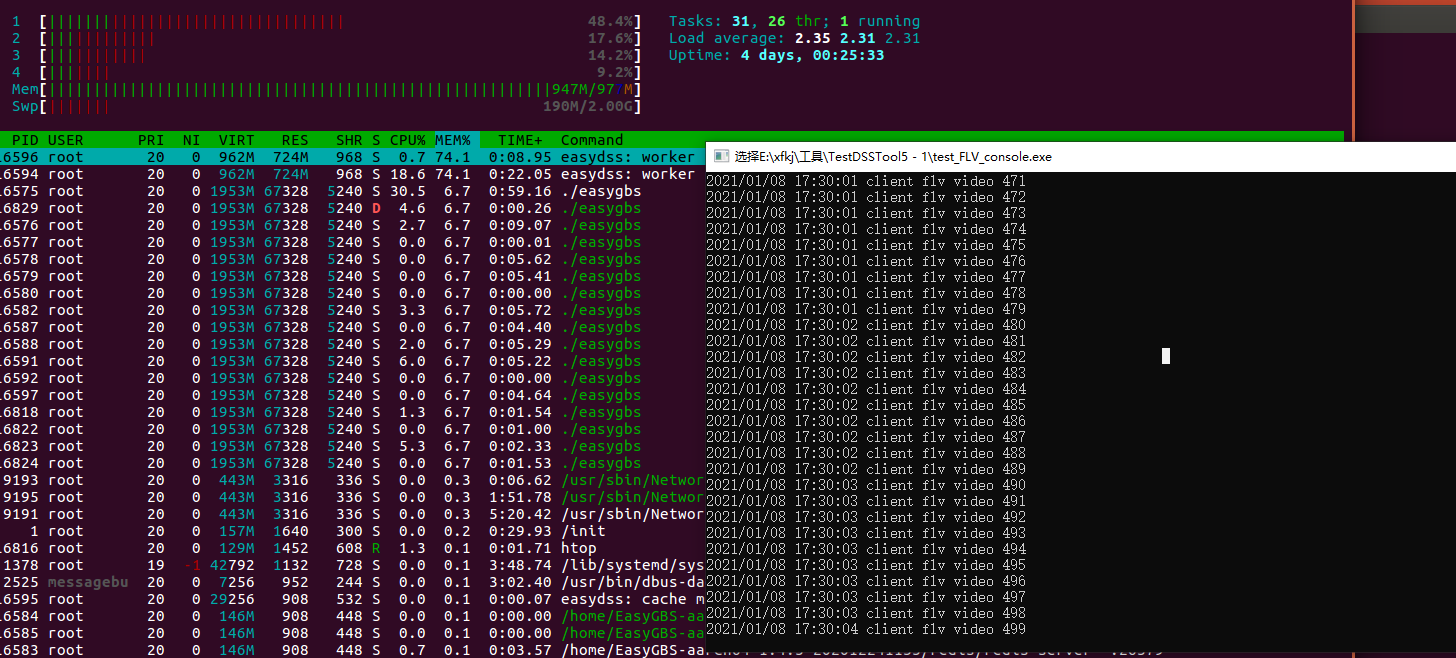Click the console window icon in the title bar

coord(721,156)
